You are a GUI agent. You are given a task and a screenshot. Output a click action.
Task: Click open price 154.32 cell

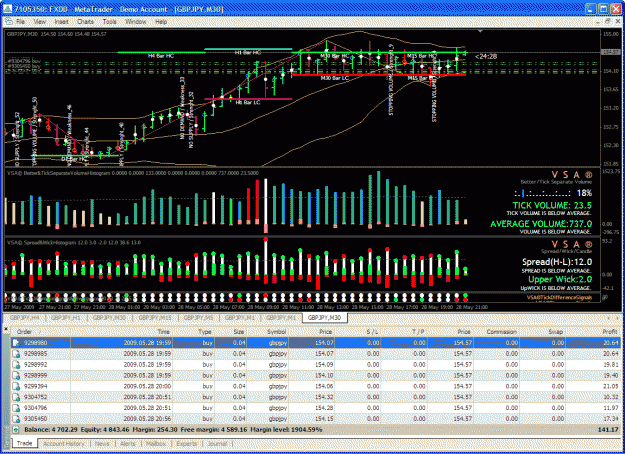pos(325,397)
